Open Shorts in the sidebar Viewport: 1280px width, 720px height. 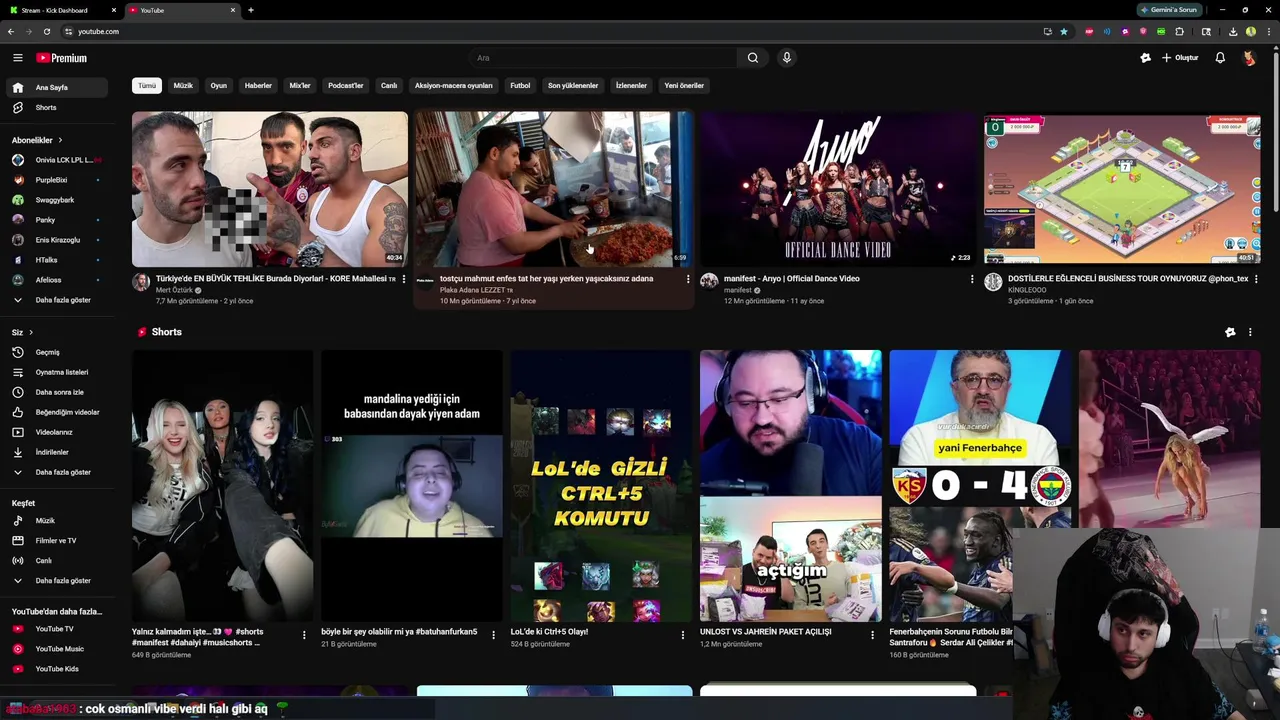click(55, 107)
